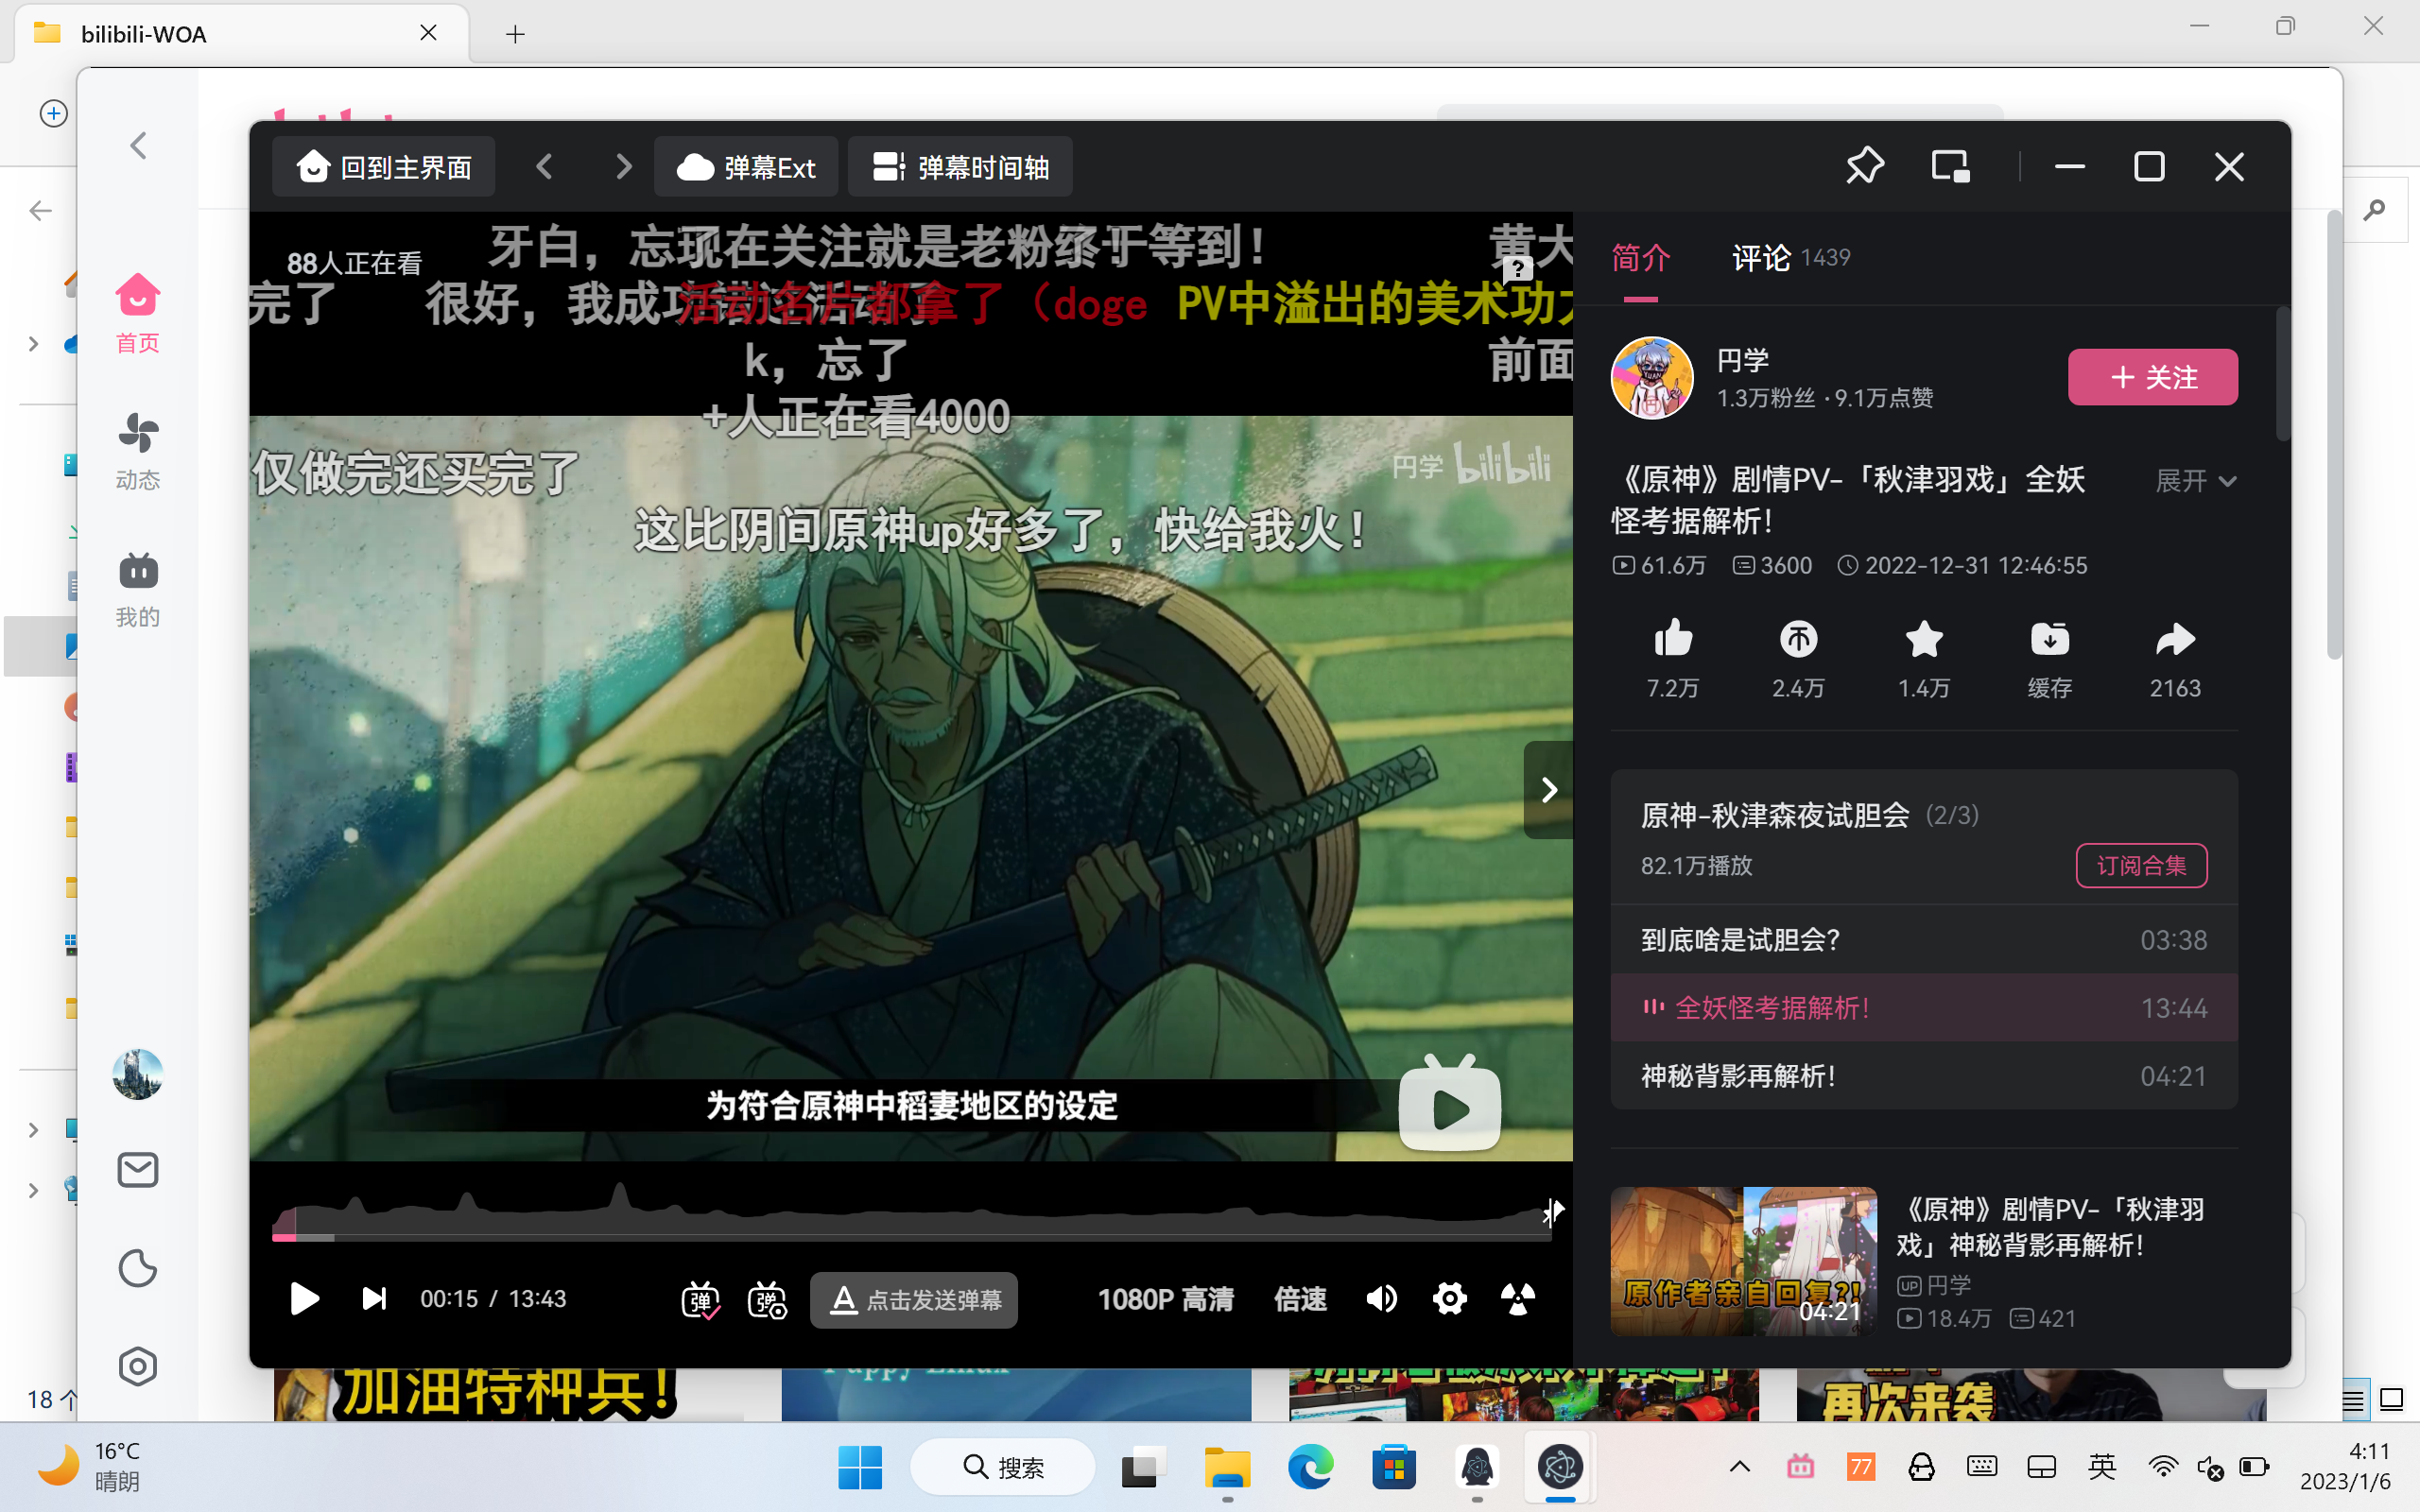Mute audio with the volume icon

(1382, 1299)
